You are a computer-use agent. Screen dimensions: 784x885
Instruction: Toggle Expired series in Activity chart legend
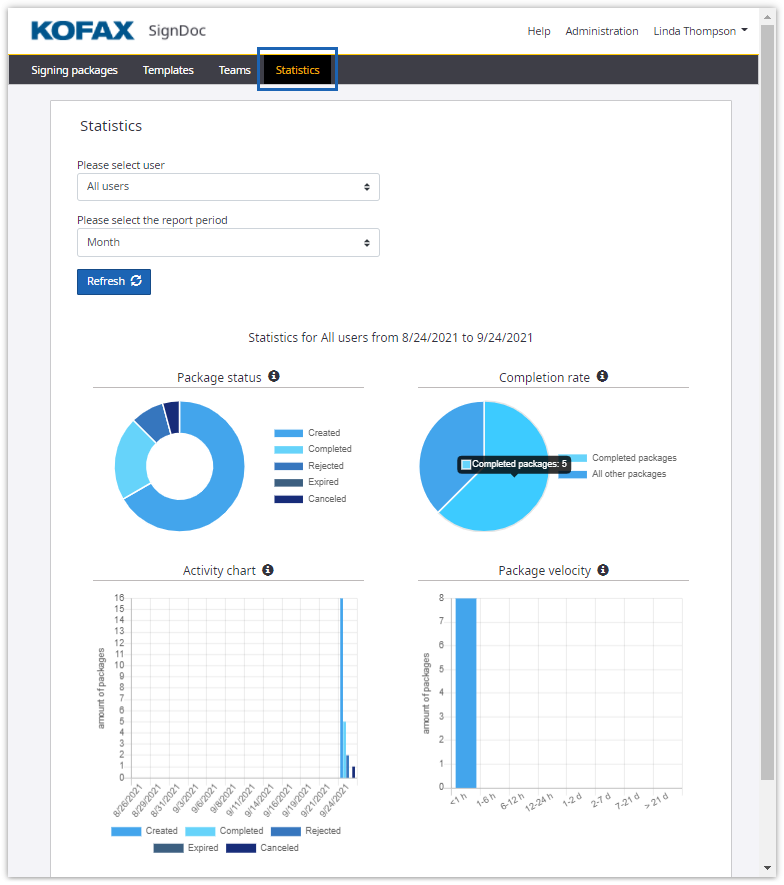[189, 848]
